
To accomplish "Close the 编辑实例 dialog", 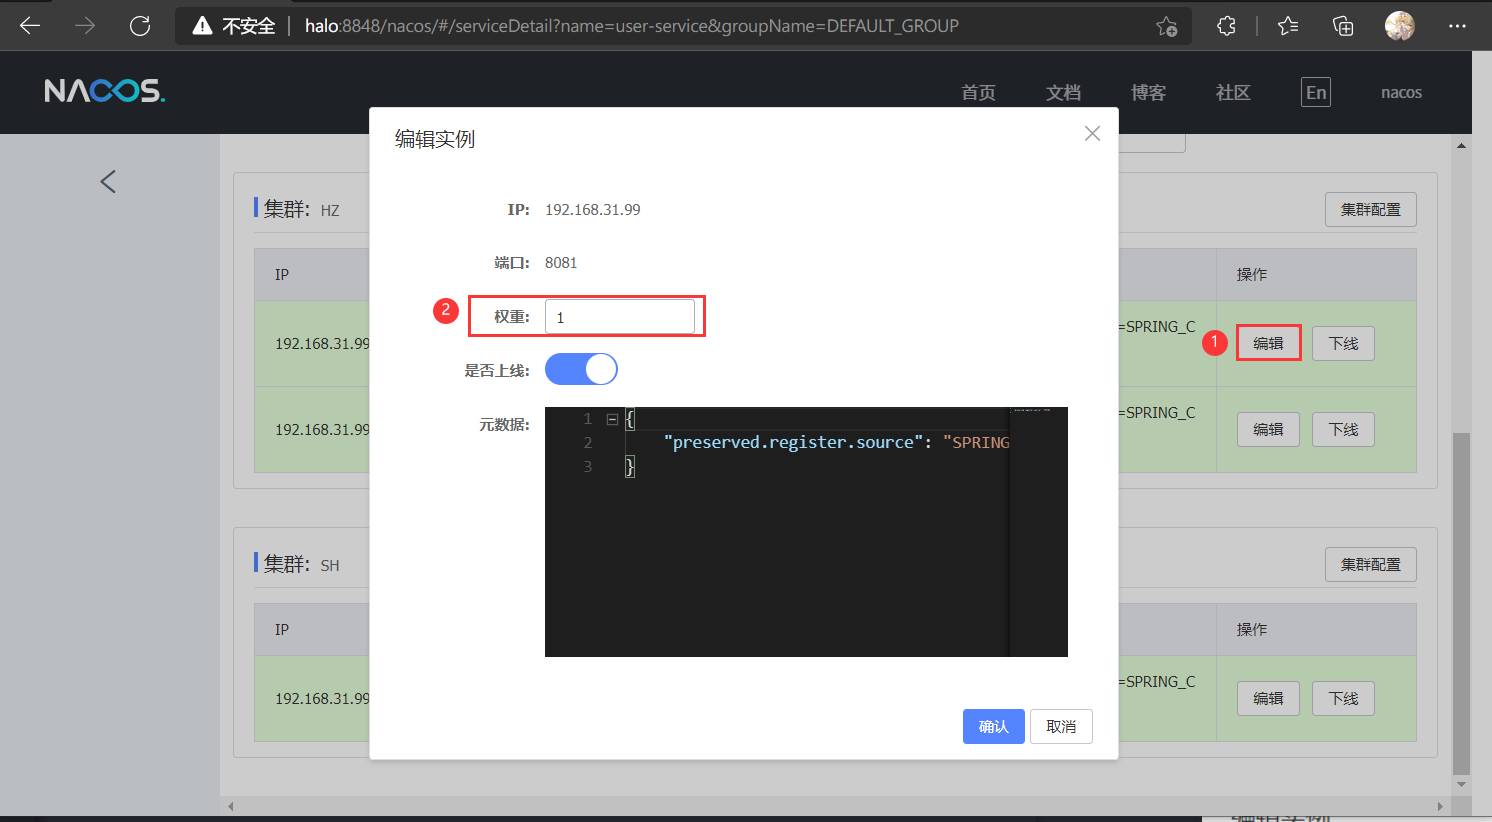I will coord(1092,134).
